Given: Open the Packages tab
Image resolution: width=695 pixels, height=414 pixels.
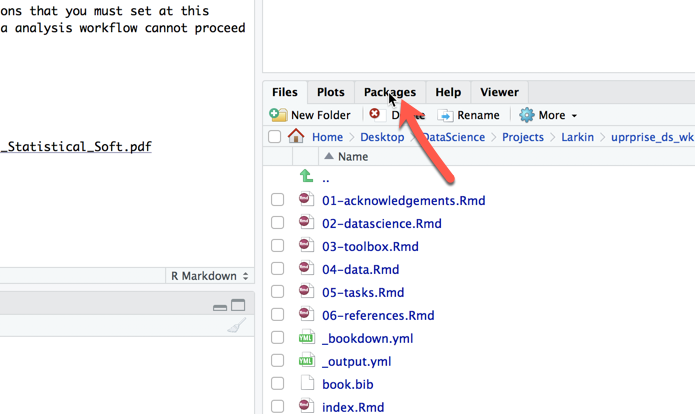Looking at the screenshot, I should [x=390, y=92].
